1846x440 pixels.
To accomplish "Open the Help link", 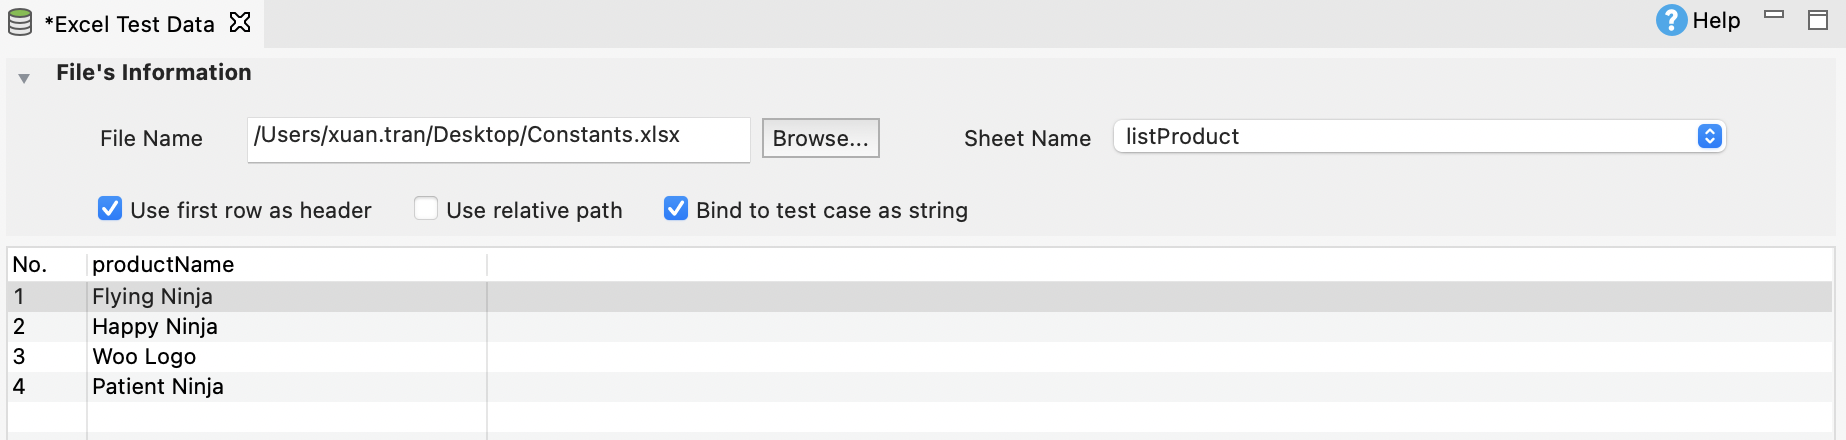I will (1716, 21).
